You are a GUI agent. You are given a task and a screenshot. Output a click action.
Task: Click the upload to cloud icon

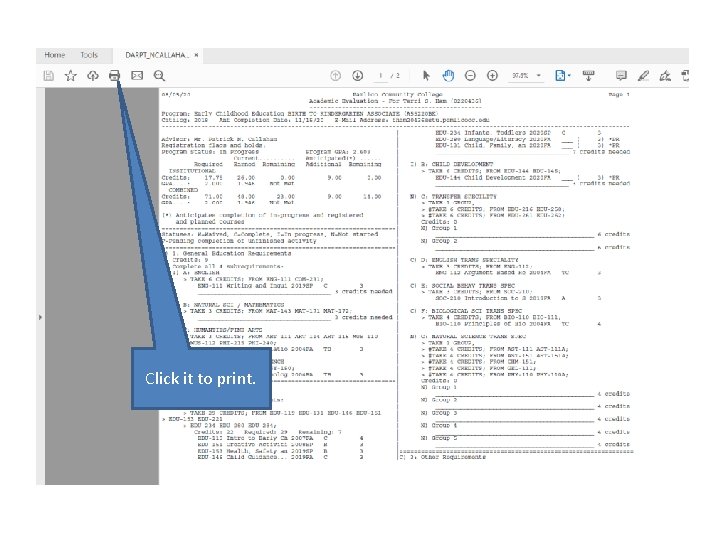pos(93,76)
